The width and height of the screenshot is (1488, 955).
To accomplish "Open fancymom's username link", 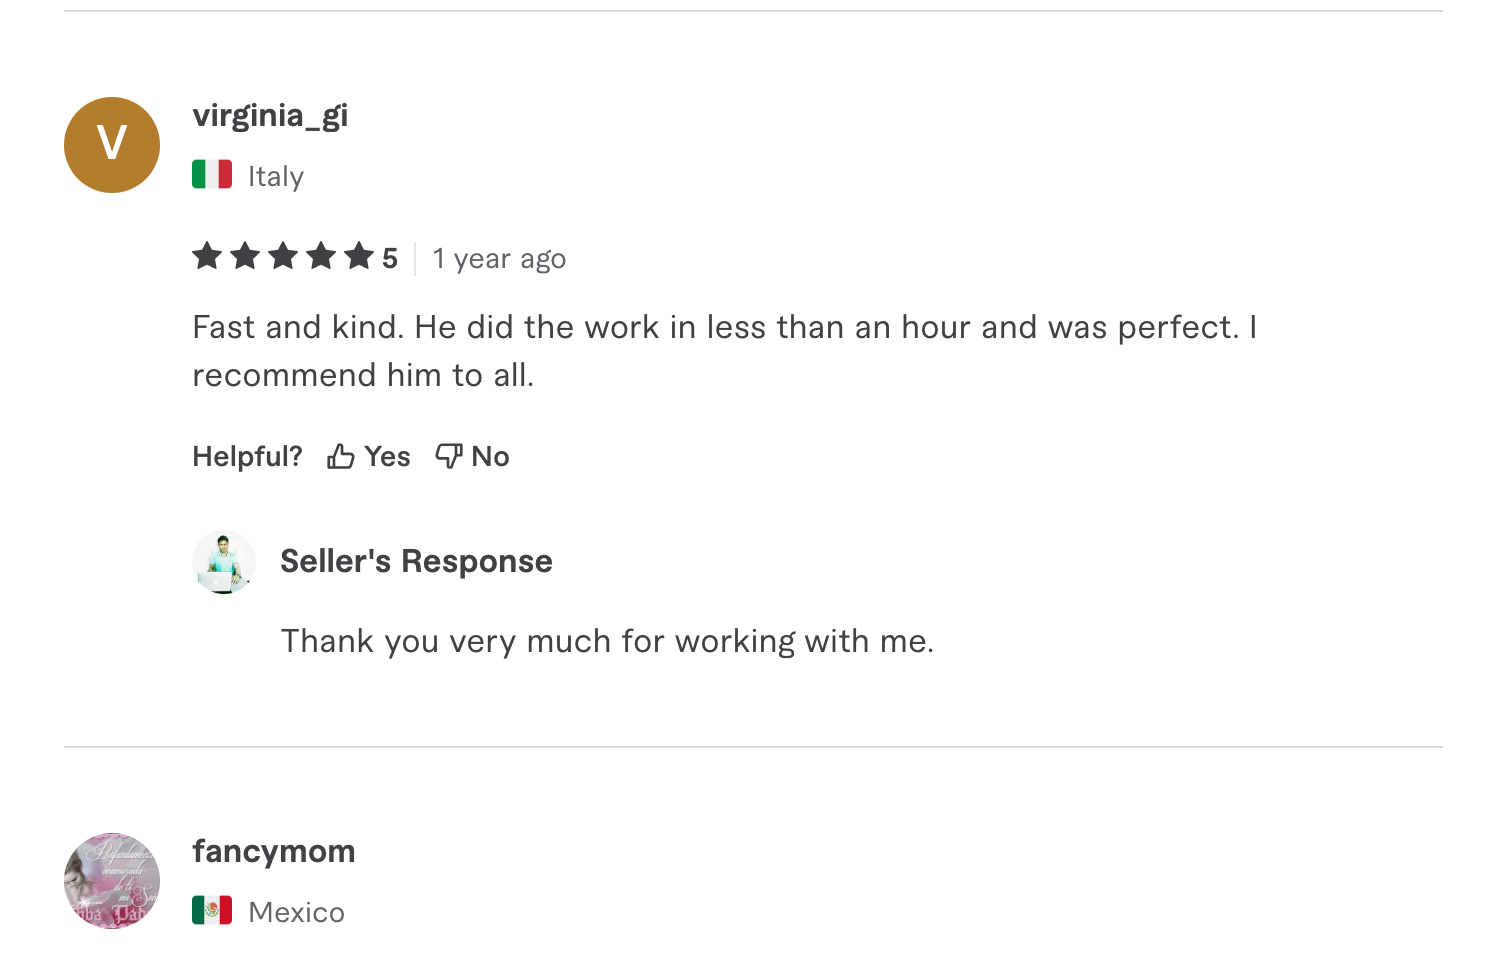I will pyautogui.click(x=274, y=852).
